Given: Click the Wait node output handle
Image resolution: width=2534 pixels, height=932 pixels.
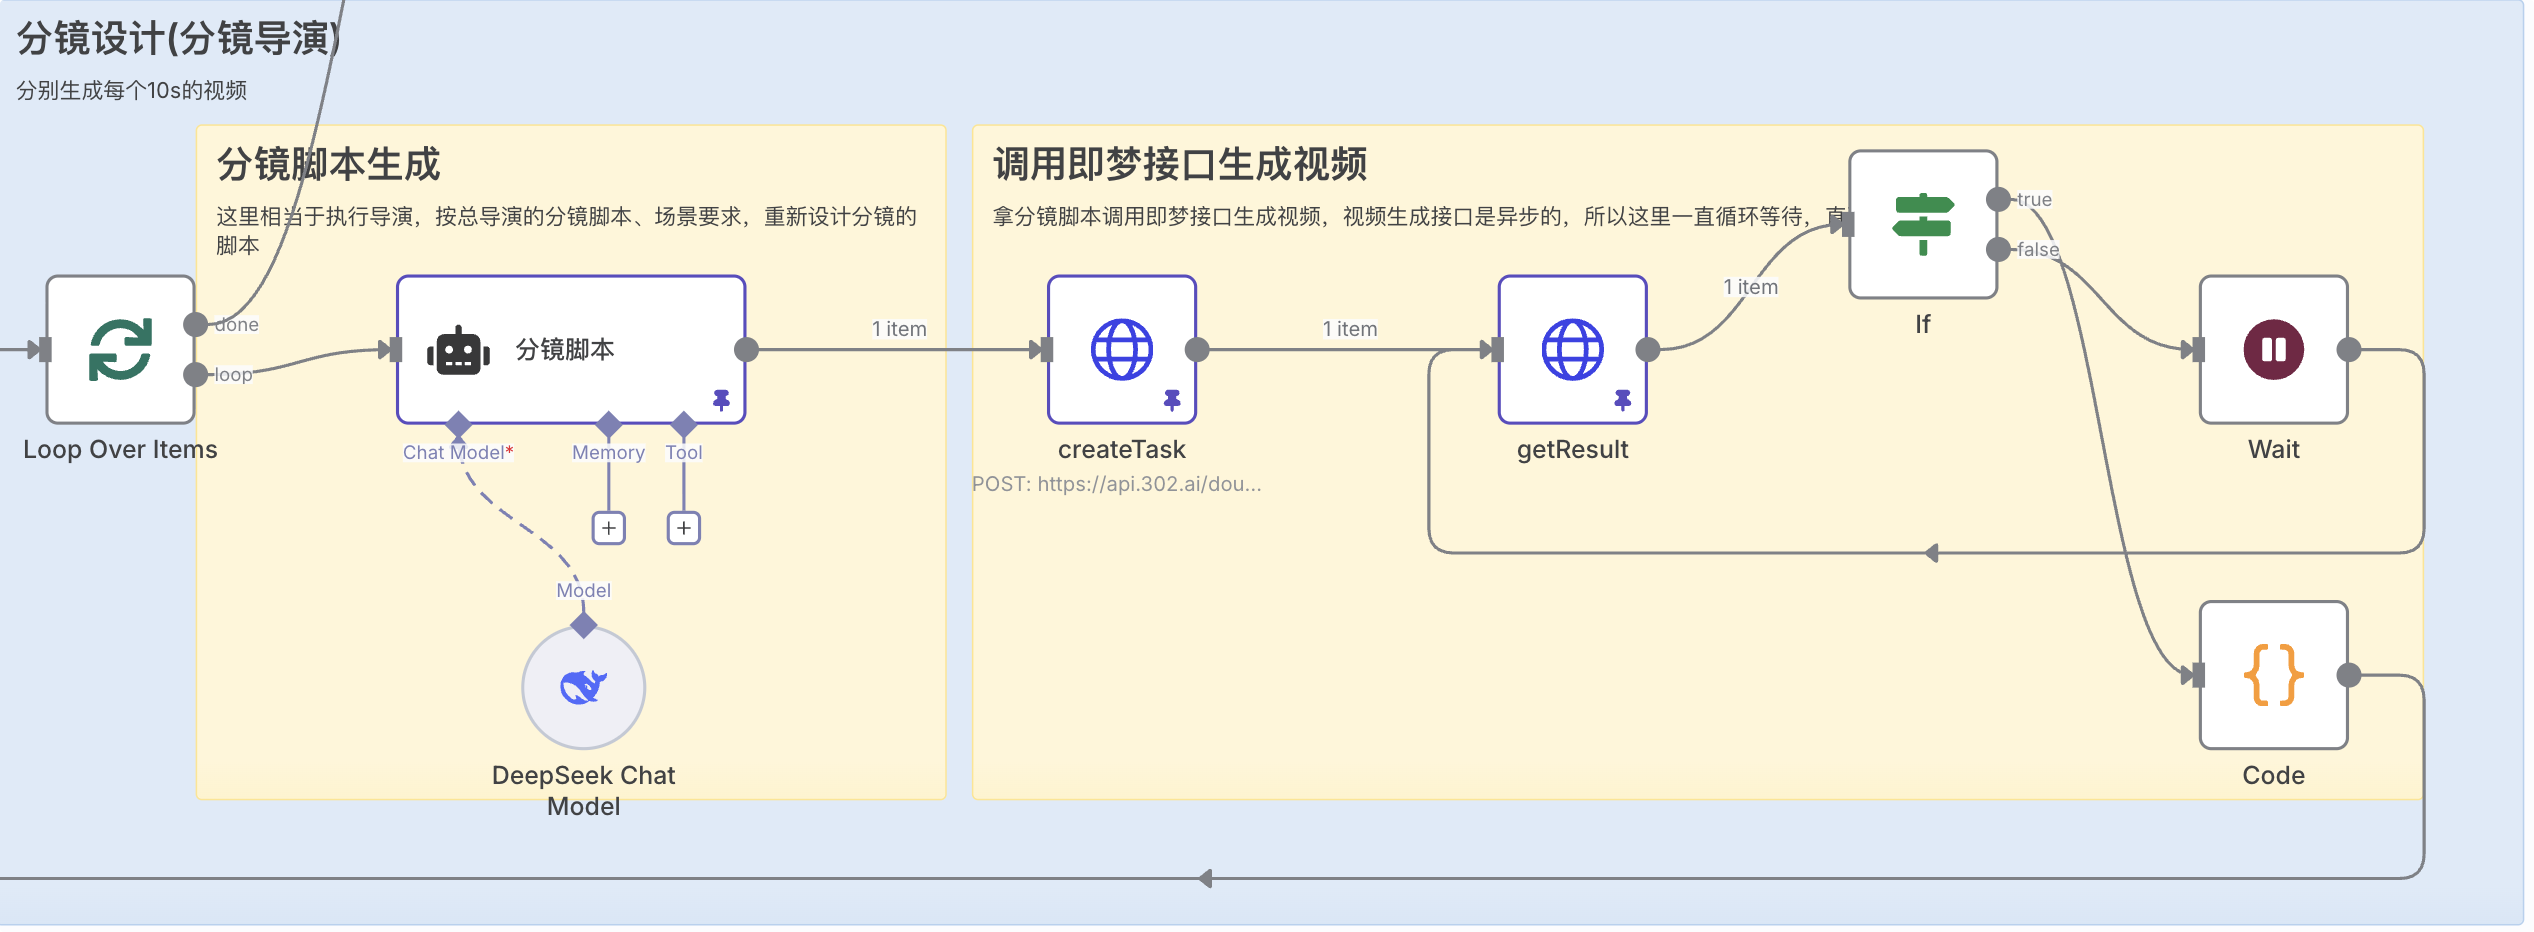Looking at the screenshot, I should [x=2349, y=350].
